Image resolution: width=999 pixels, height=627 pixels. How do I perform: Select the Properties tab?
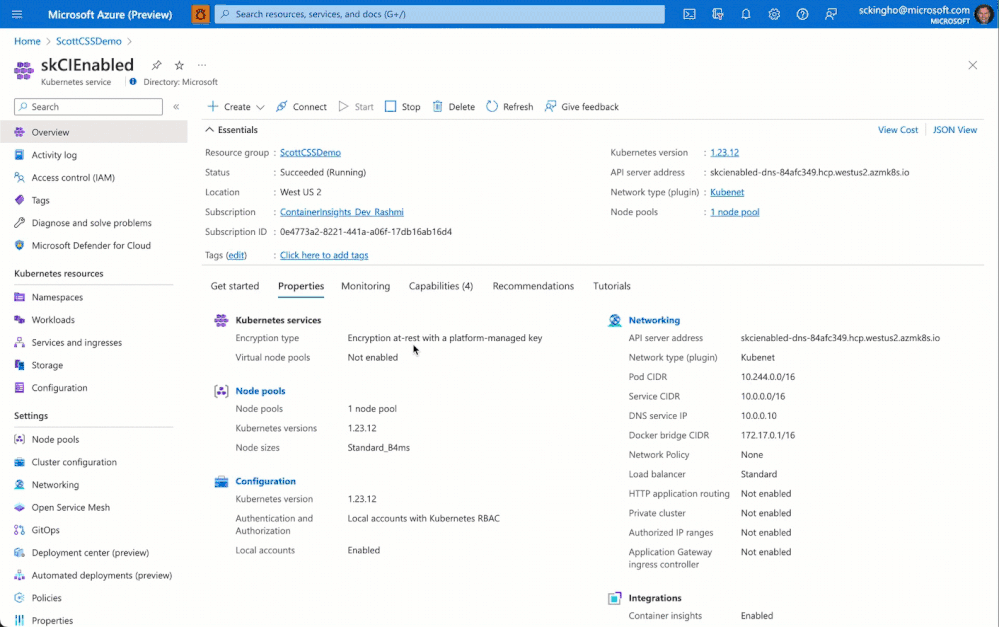coord(301,286)
